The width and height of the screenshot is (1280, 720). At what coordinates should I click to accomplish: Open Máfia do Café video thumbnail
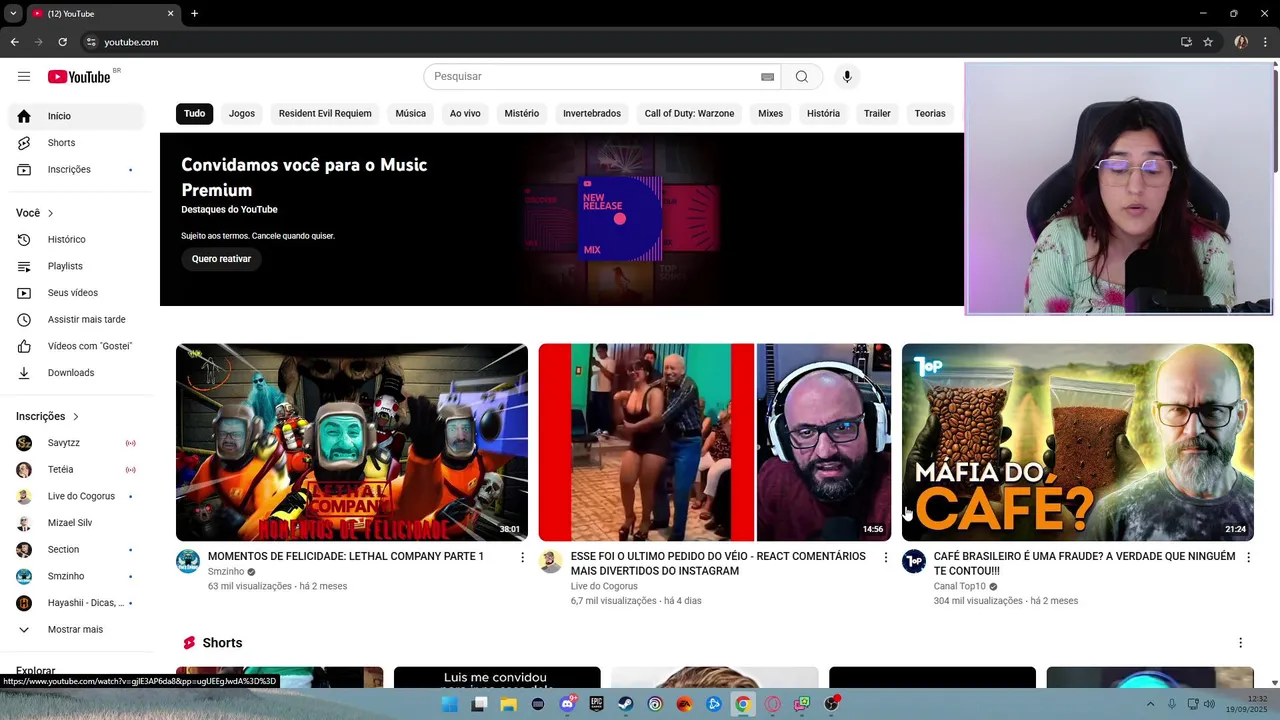(1078, 442)
